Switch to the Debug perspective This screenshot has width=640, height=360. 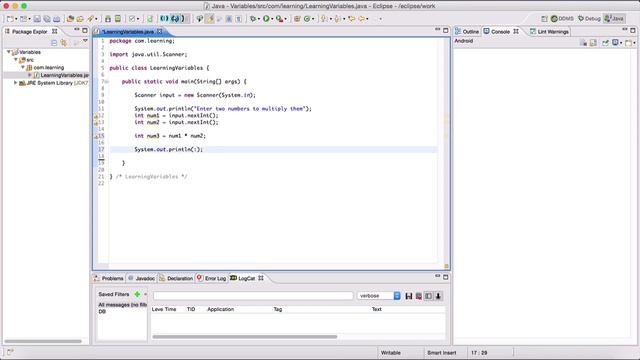point(589,19)
